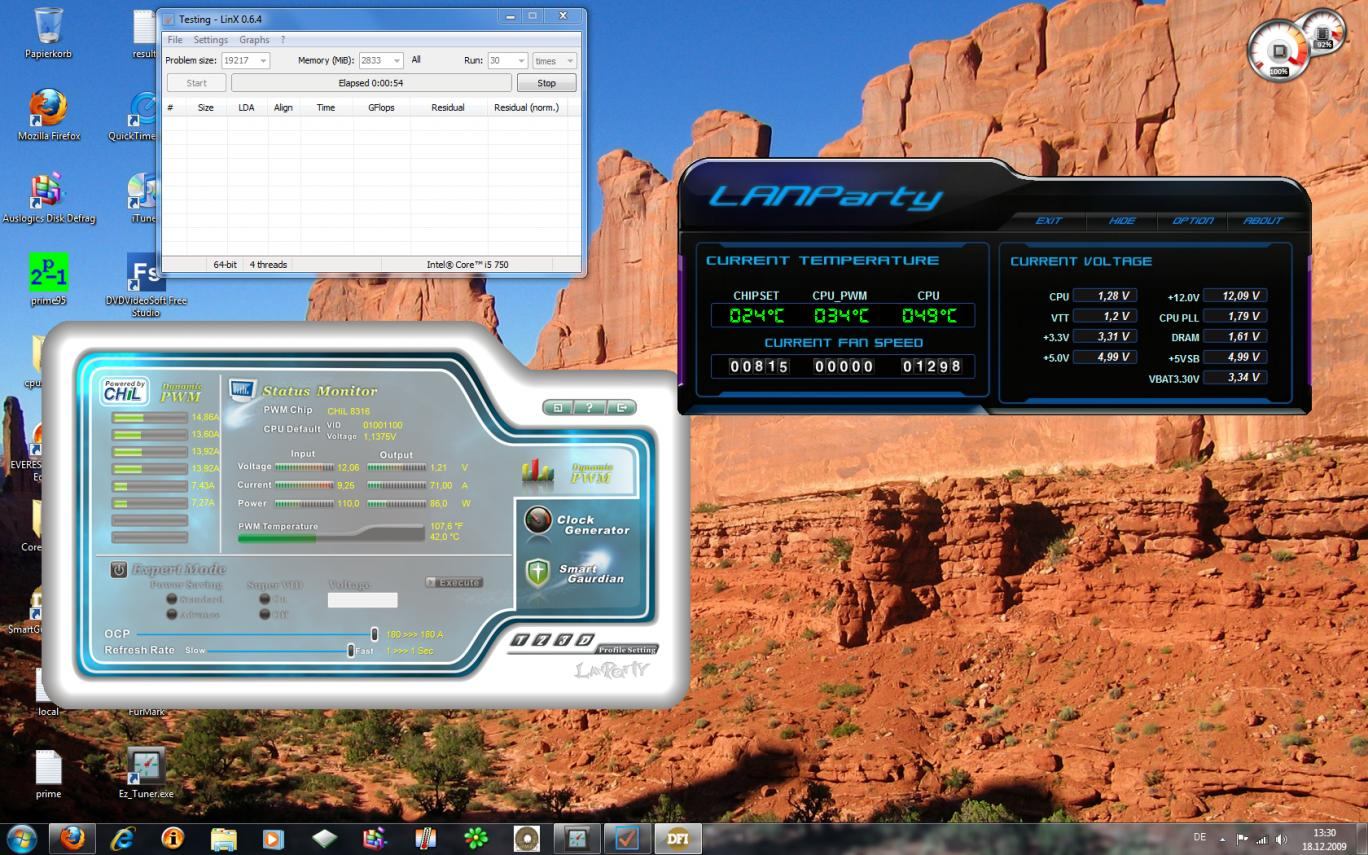
Task: Click the Windows Start orb
Action: tap(22, 838)
